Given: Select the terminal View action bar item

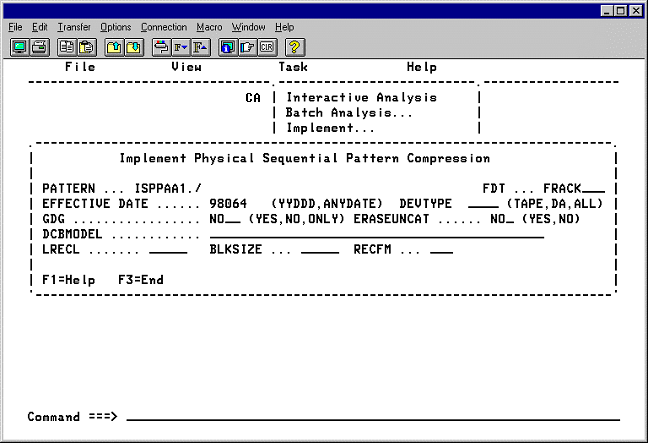Looking at the screenshot, I should (x=186, y=67).
